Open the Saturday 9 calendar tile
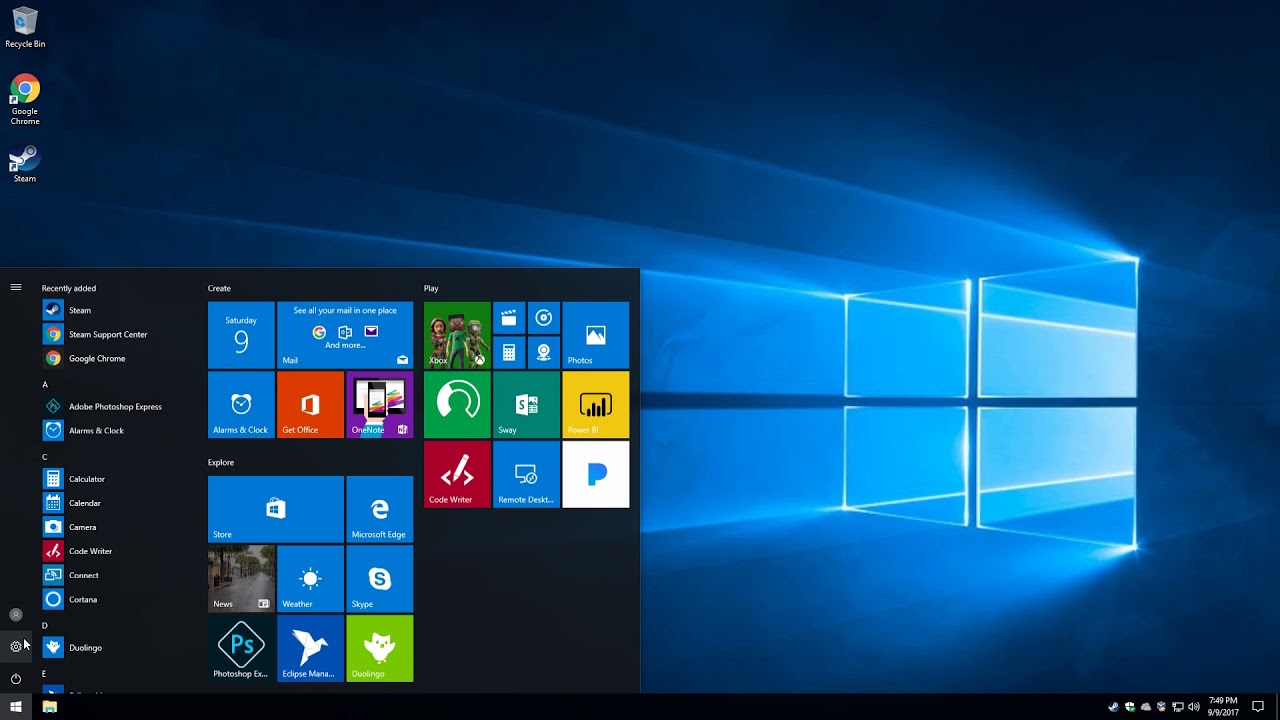Viewport: 1280px width, 720px height. [x=241, y=335]
